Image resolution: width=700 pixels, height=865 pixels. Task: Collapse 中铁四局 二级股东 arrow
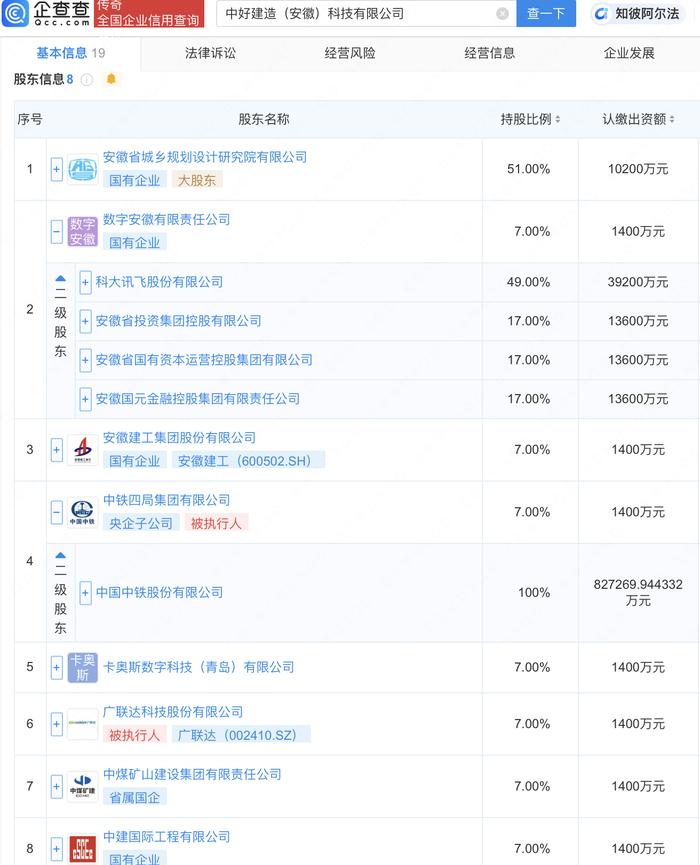60,555
